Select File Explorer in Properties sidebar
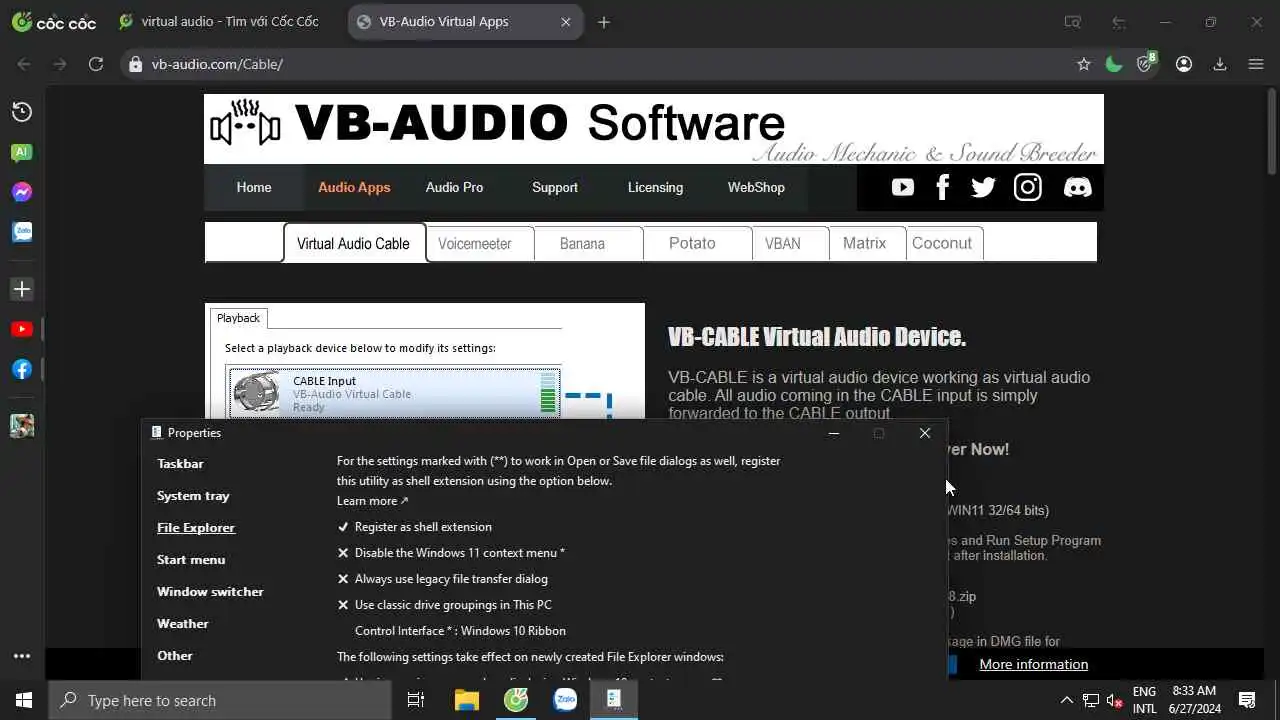Image resolution: width=1280 pixels, height=720 pixels. 196,527
